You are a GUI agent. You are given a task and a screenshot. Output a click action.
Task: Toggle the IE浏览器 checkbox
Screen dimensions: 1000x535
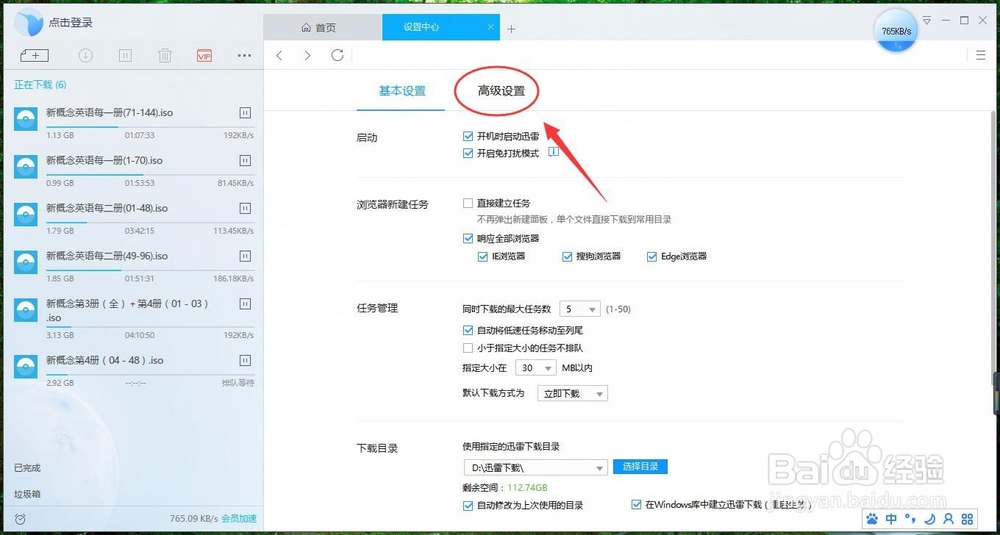(483, 256)
